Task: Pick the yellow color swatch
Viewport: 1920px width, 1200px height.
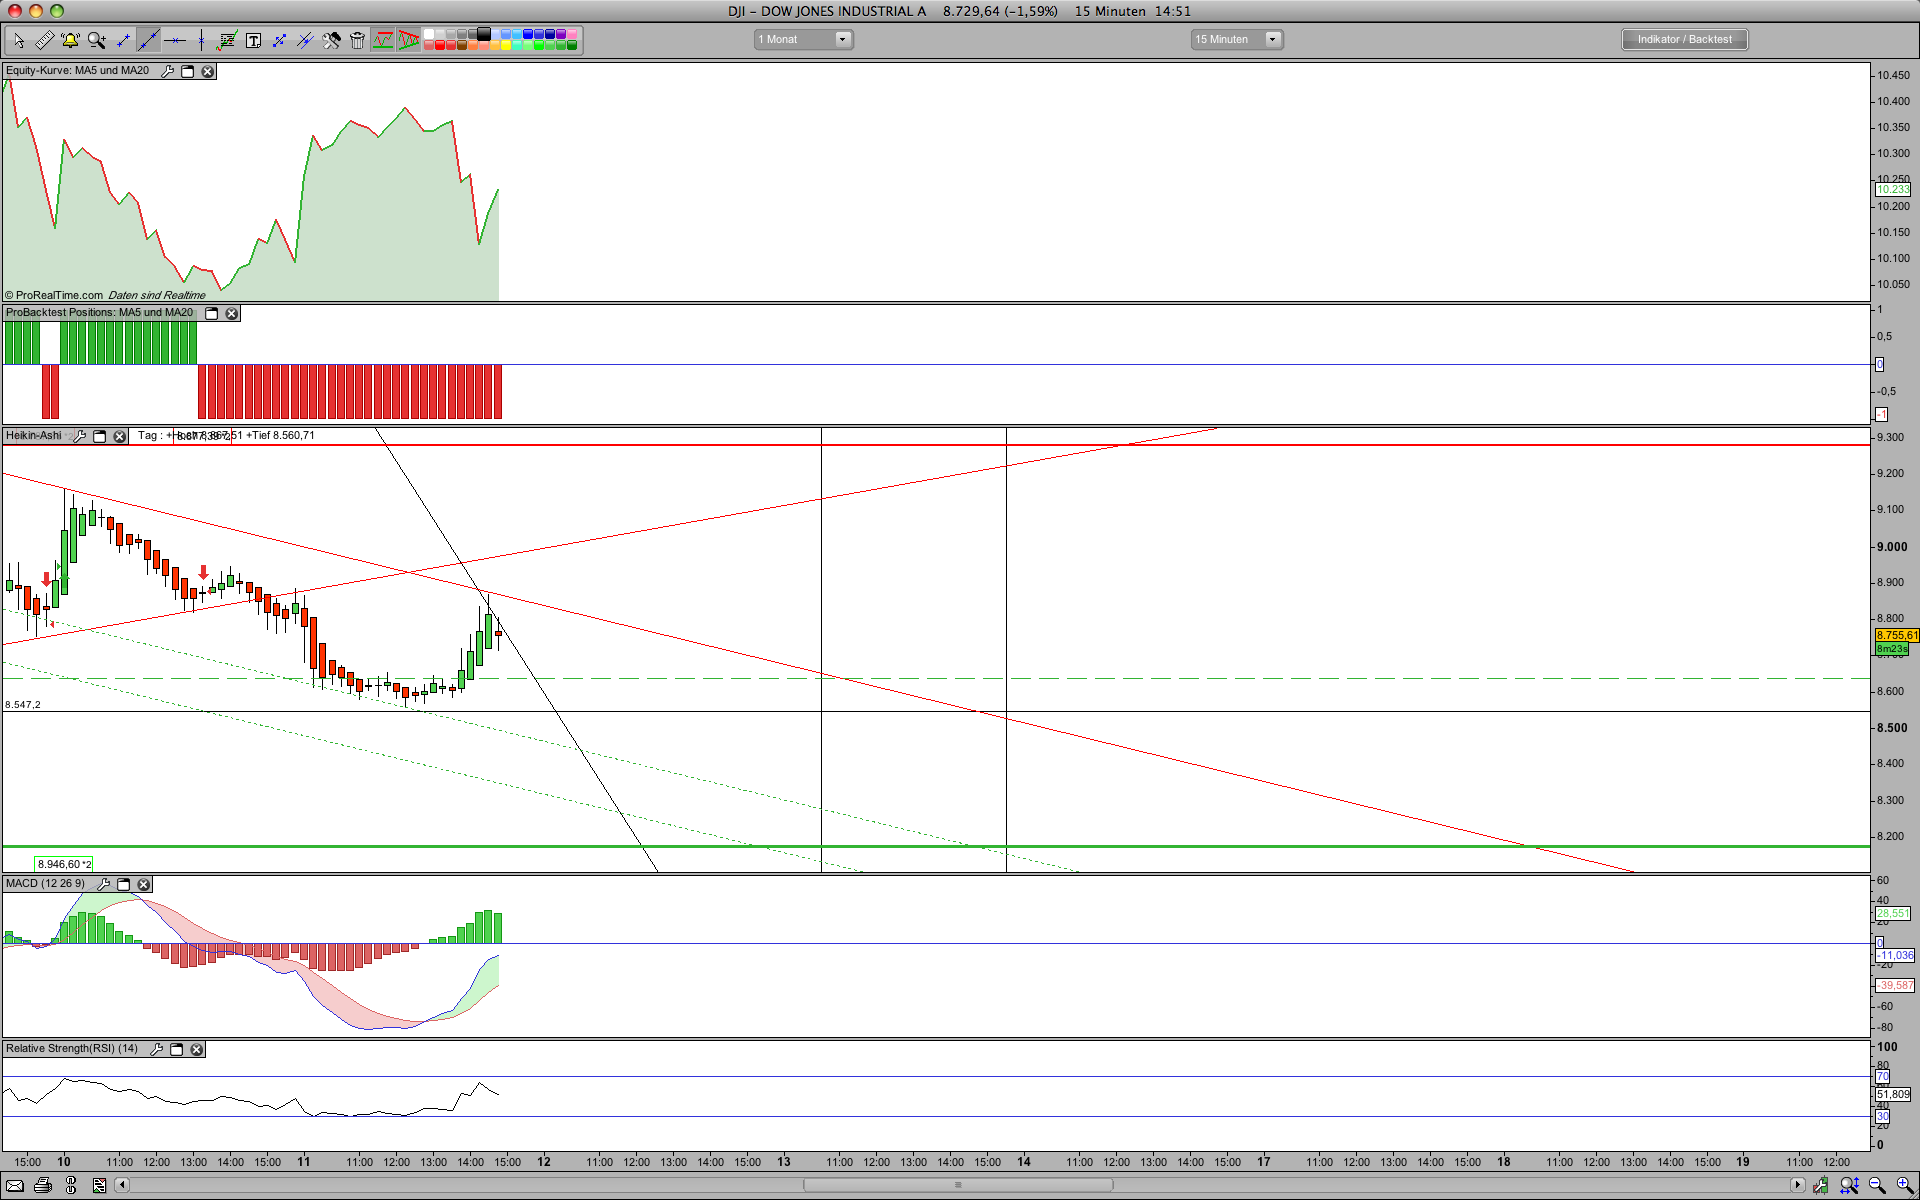Action: click(x=506, y=45)
